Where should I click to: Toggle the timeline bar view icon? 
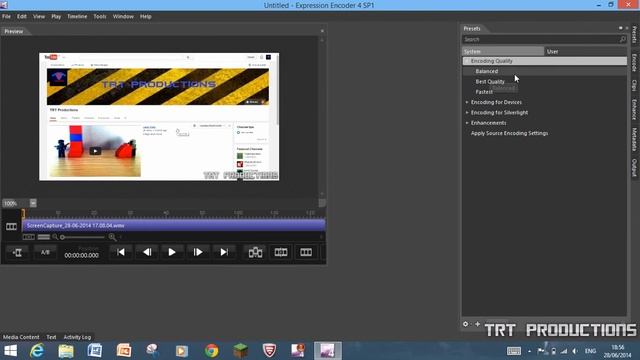(x=44, y=237)
